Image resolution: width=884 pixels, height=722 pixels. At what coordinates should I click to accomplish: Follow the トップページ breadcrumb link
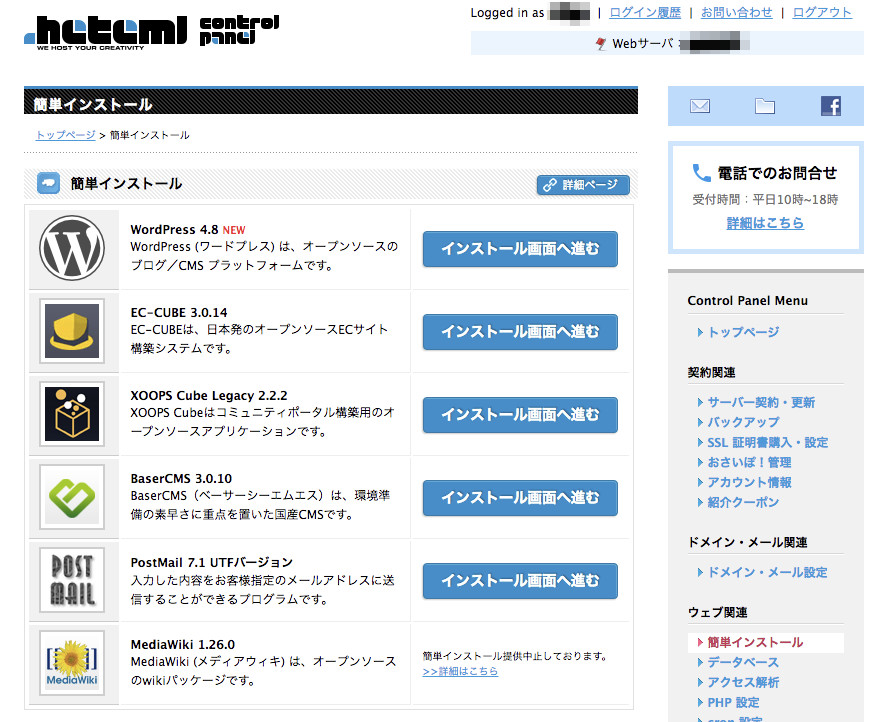[x=65, y=135]
